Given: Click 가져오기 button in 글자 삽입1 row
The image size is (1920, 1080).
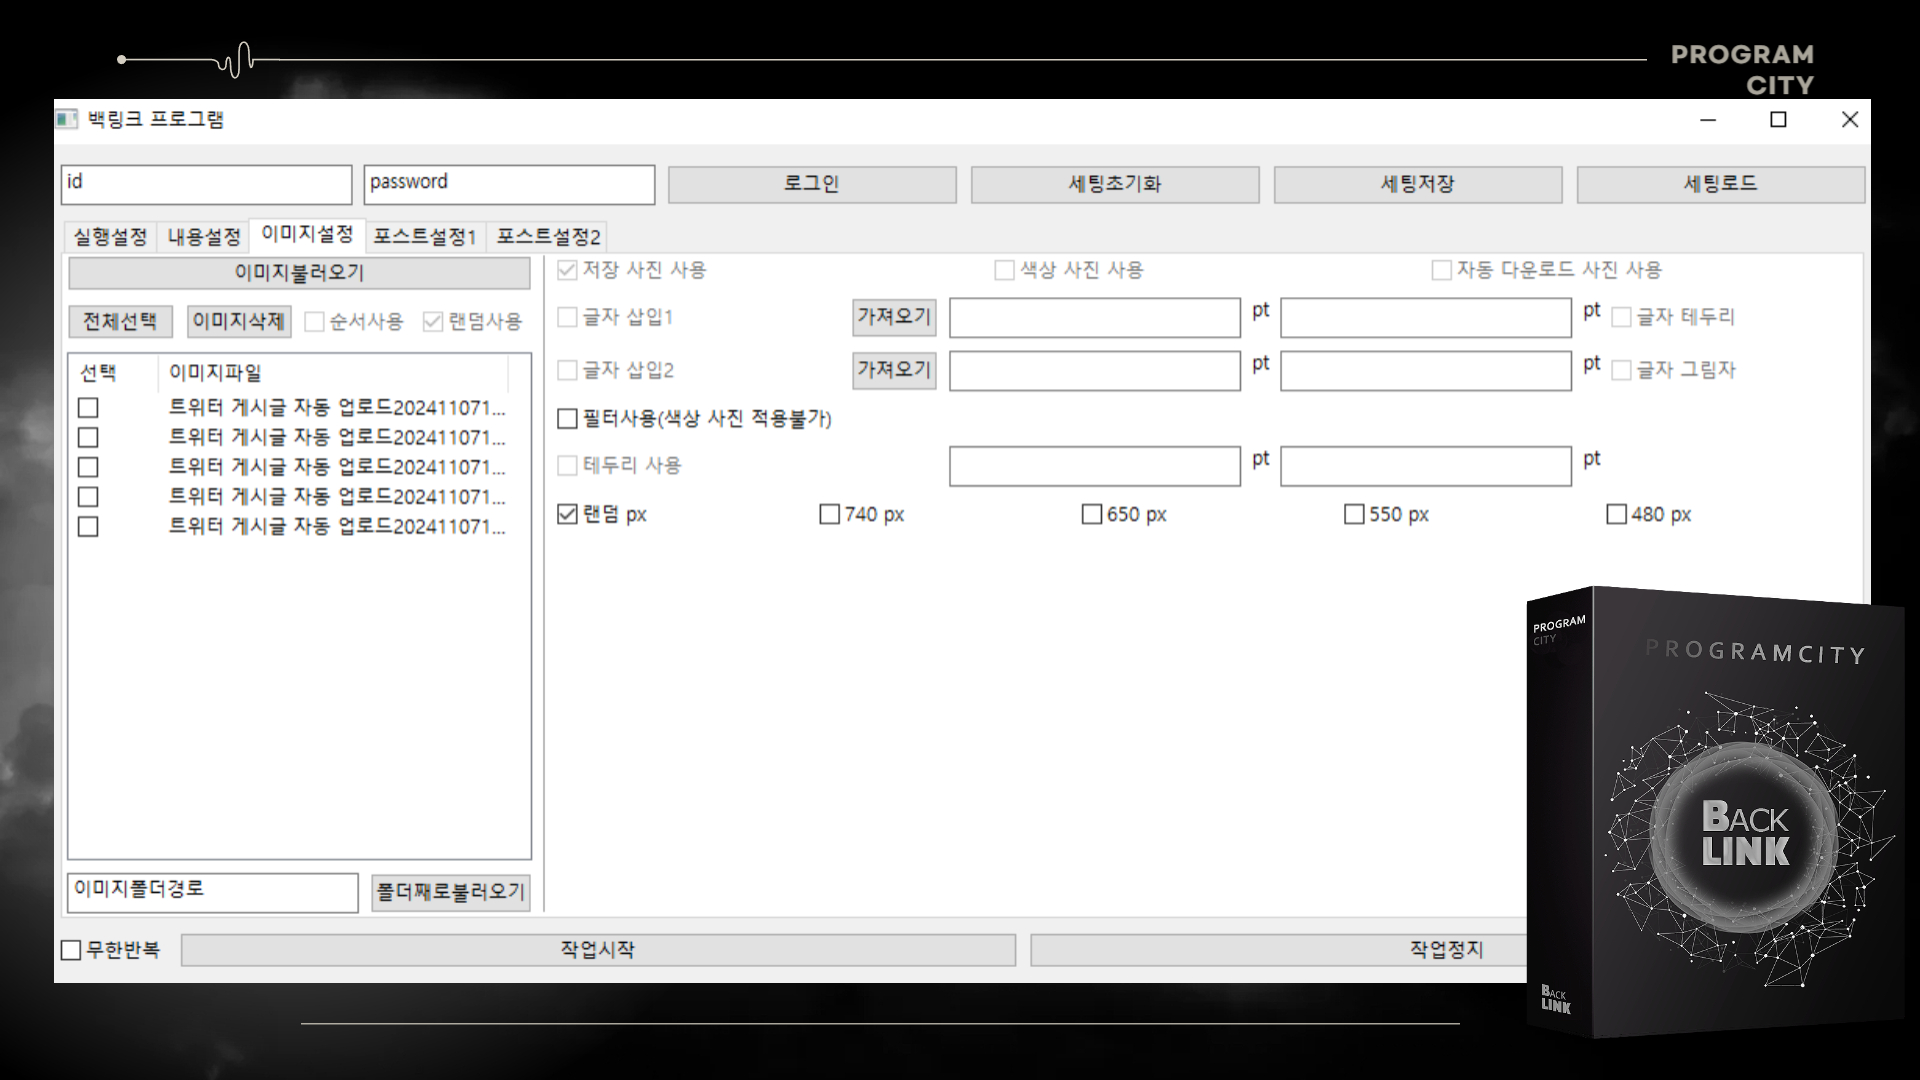Looking at the screenshot, I should click(x=894, y=317).
